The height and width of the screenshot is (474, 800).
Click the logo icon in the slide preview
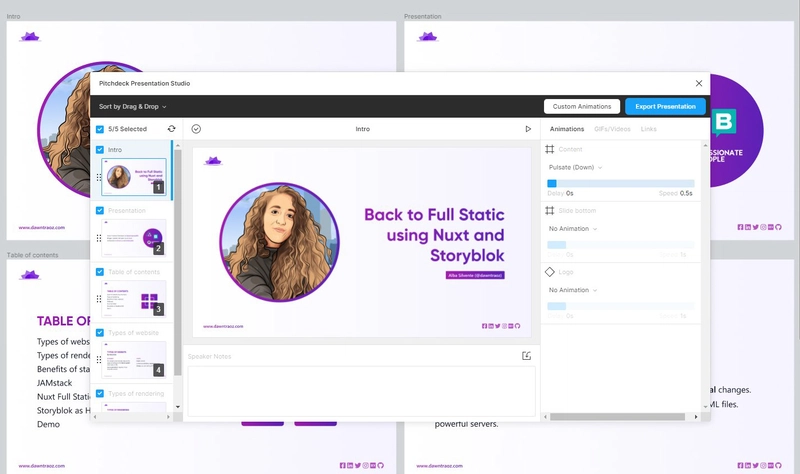pos(213,161)
